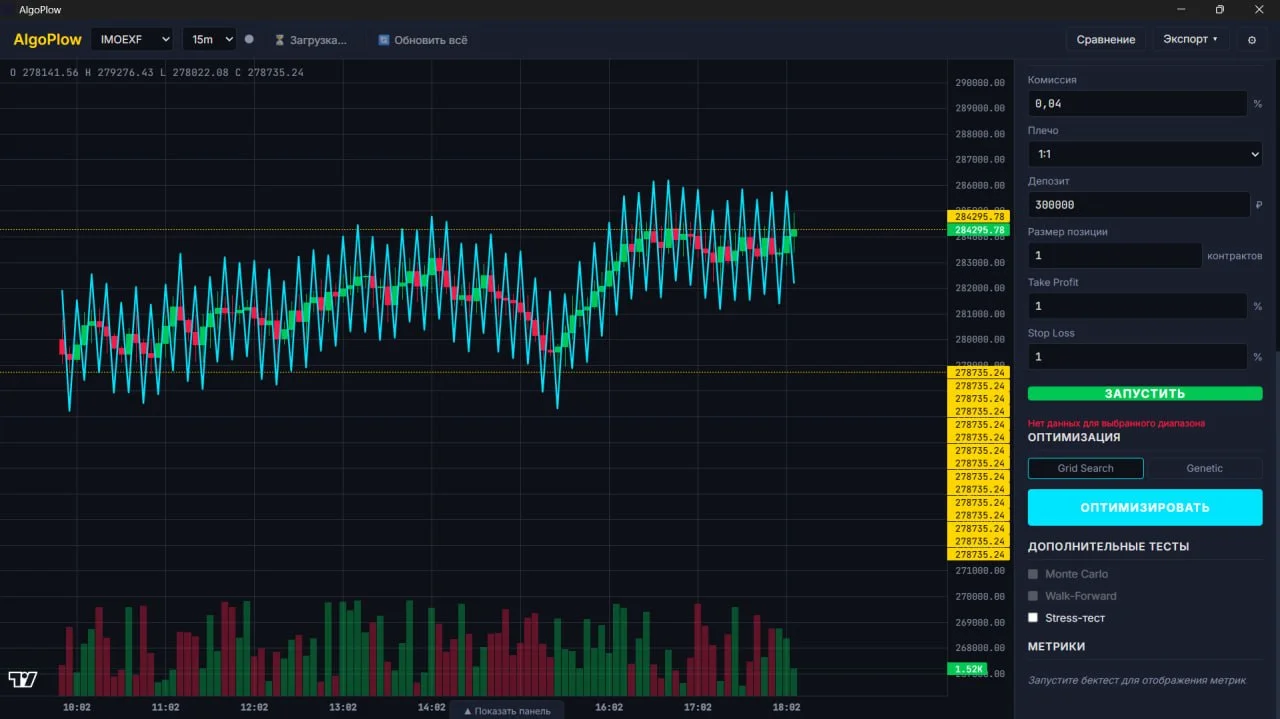This screenshot has width=1280, height=719.
Task: Click the Сравнение button
Action: 1106,40
